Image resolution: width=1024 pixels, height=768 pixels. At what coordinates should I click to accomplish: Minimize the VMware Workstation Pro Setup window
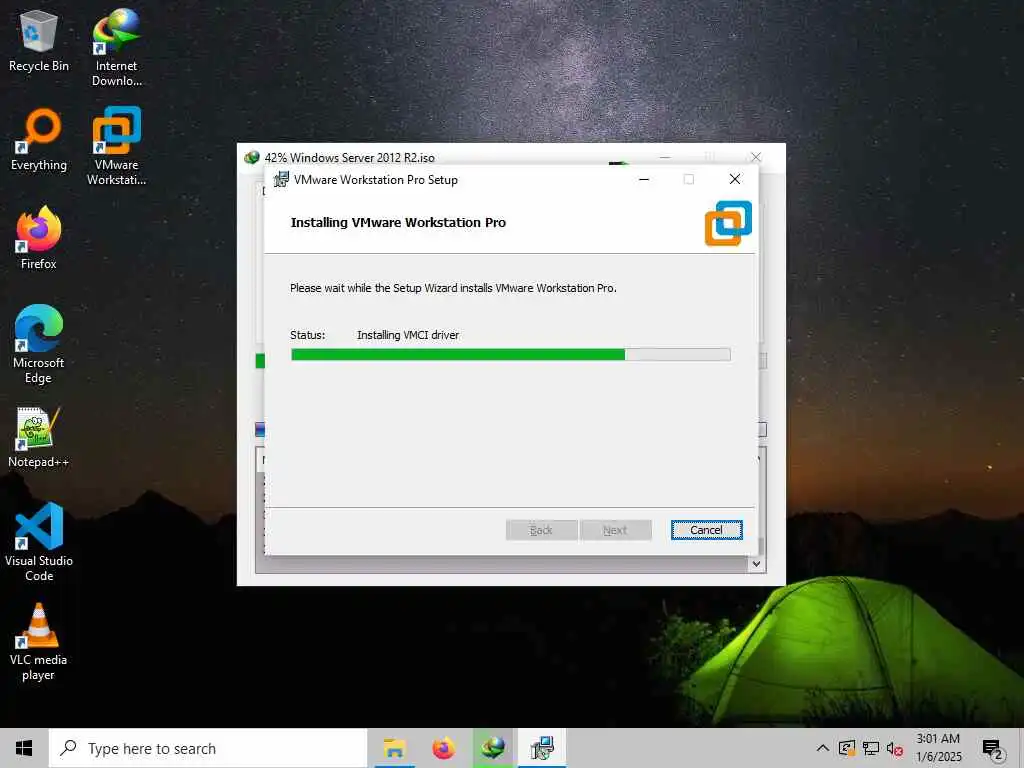click(x=644, y=179)
